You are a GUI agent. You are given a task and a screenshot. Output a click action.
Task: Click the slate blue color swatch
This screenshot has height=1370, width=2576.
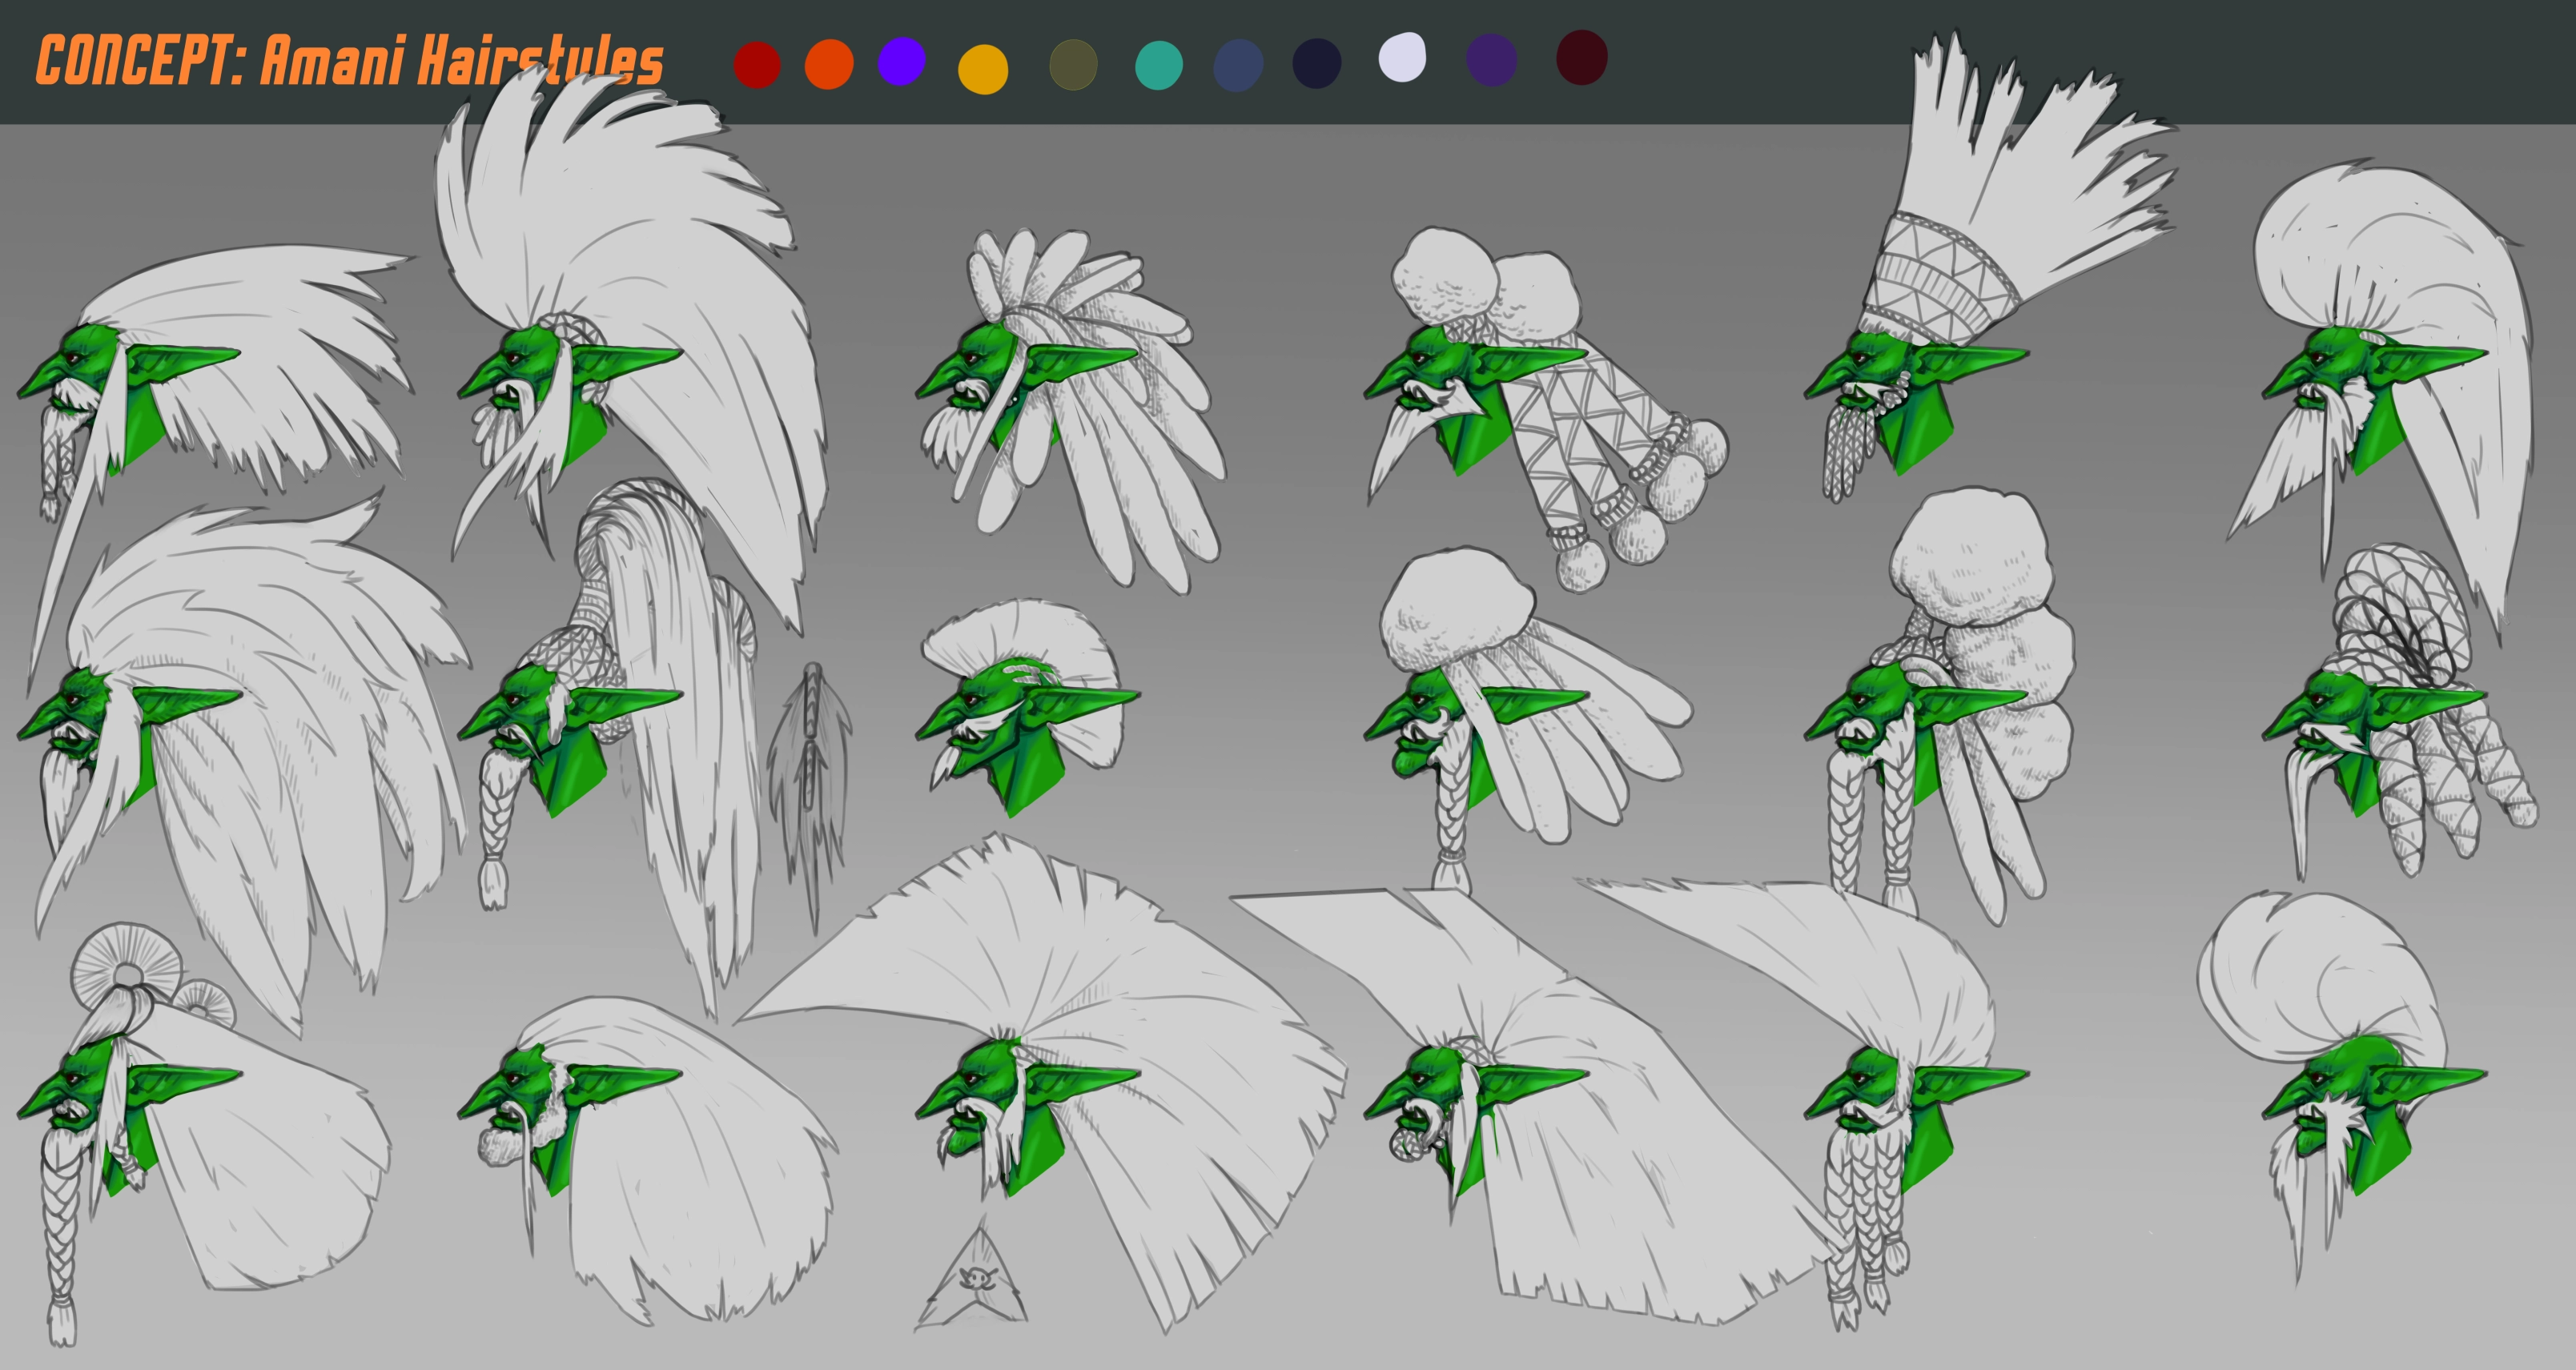pyautogui.click(x=1238, y=66)
